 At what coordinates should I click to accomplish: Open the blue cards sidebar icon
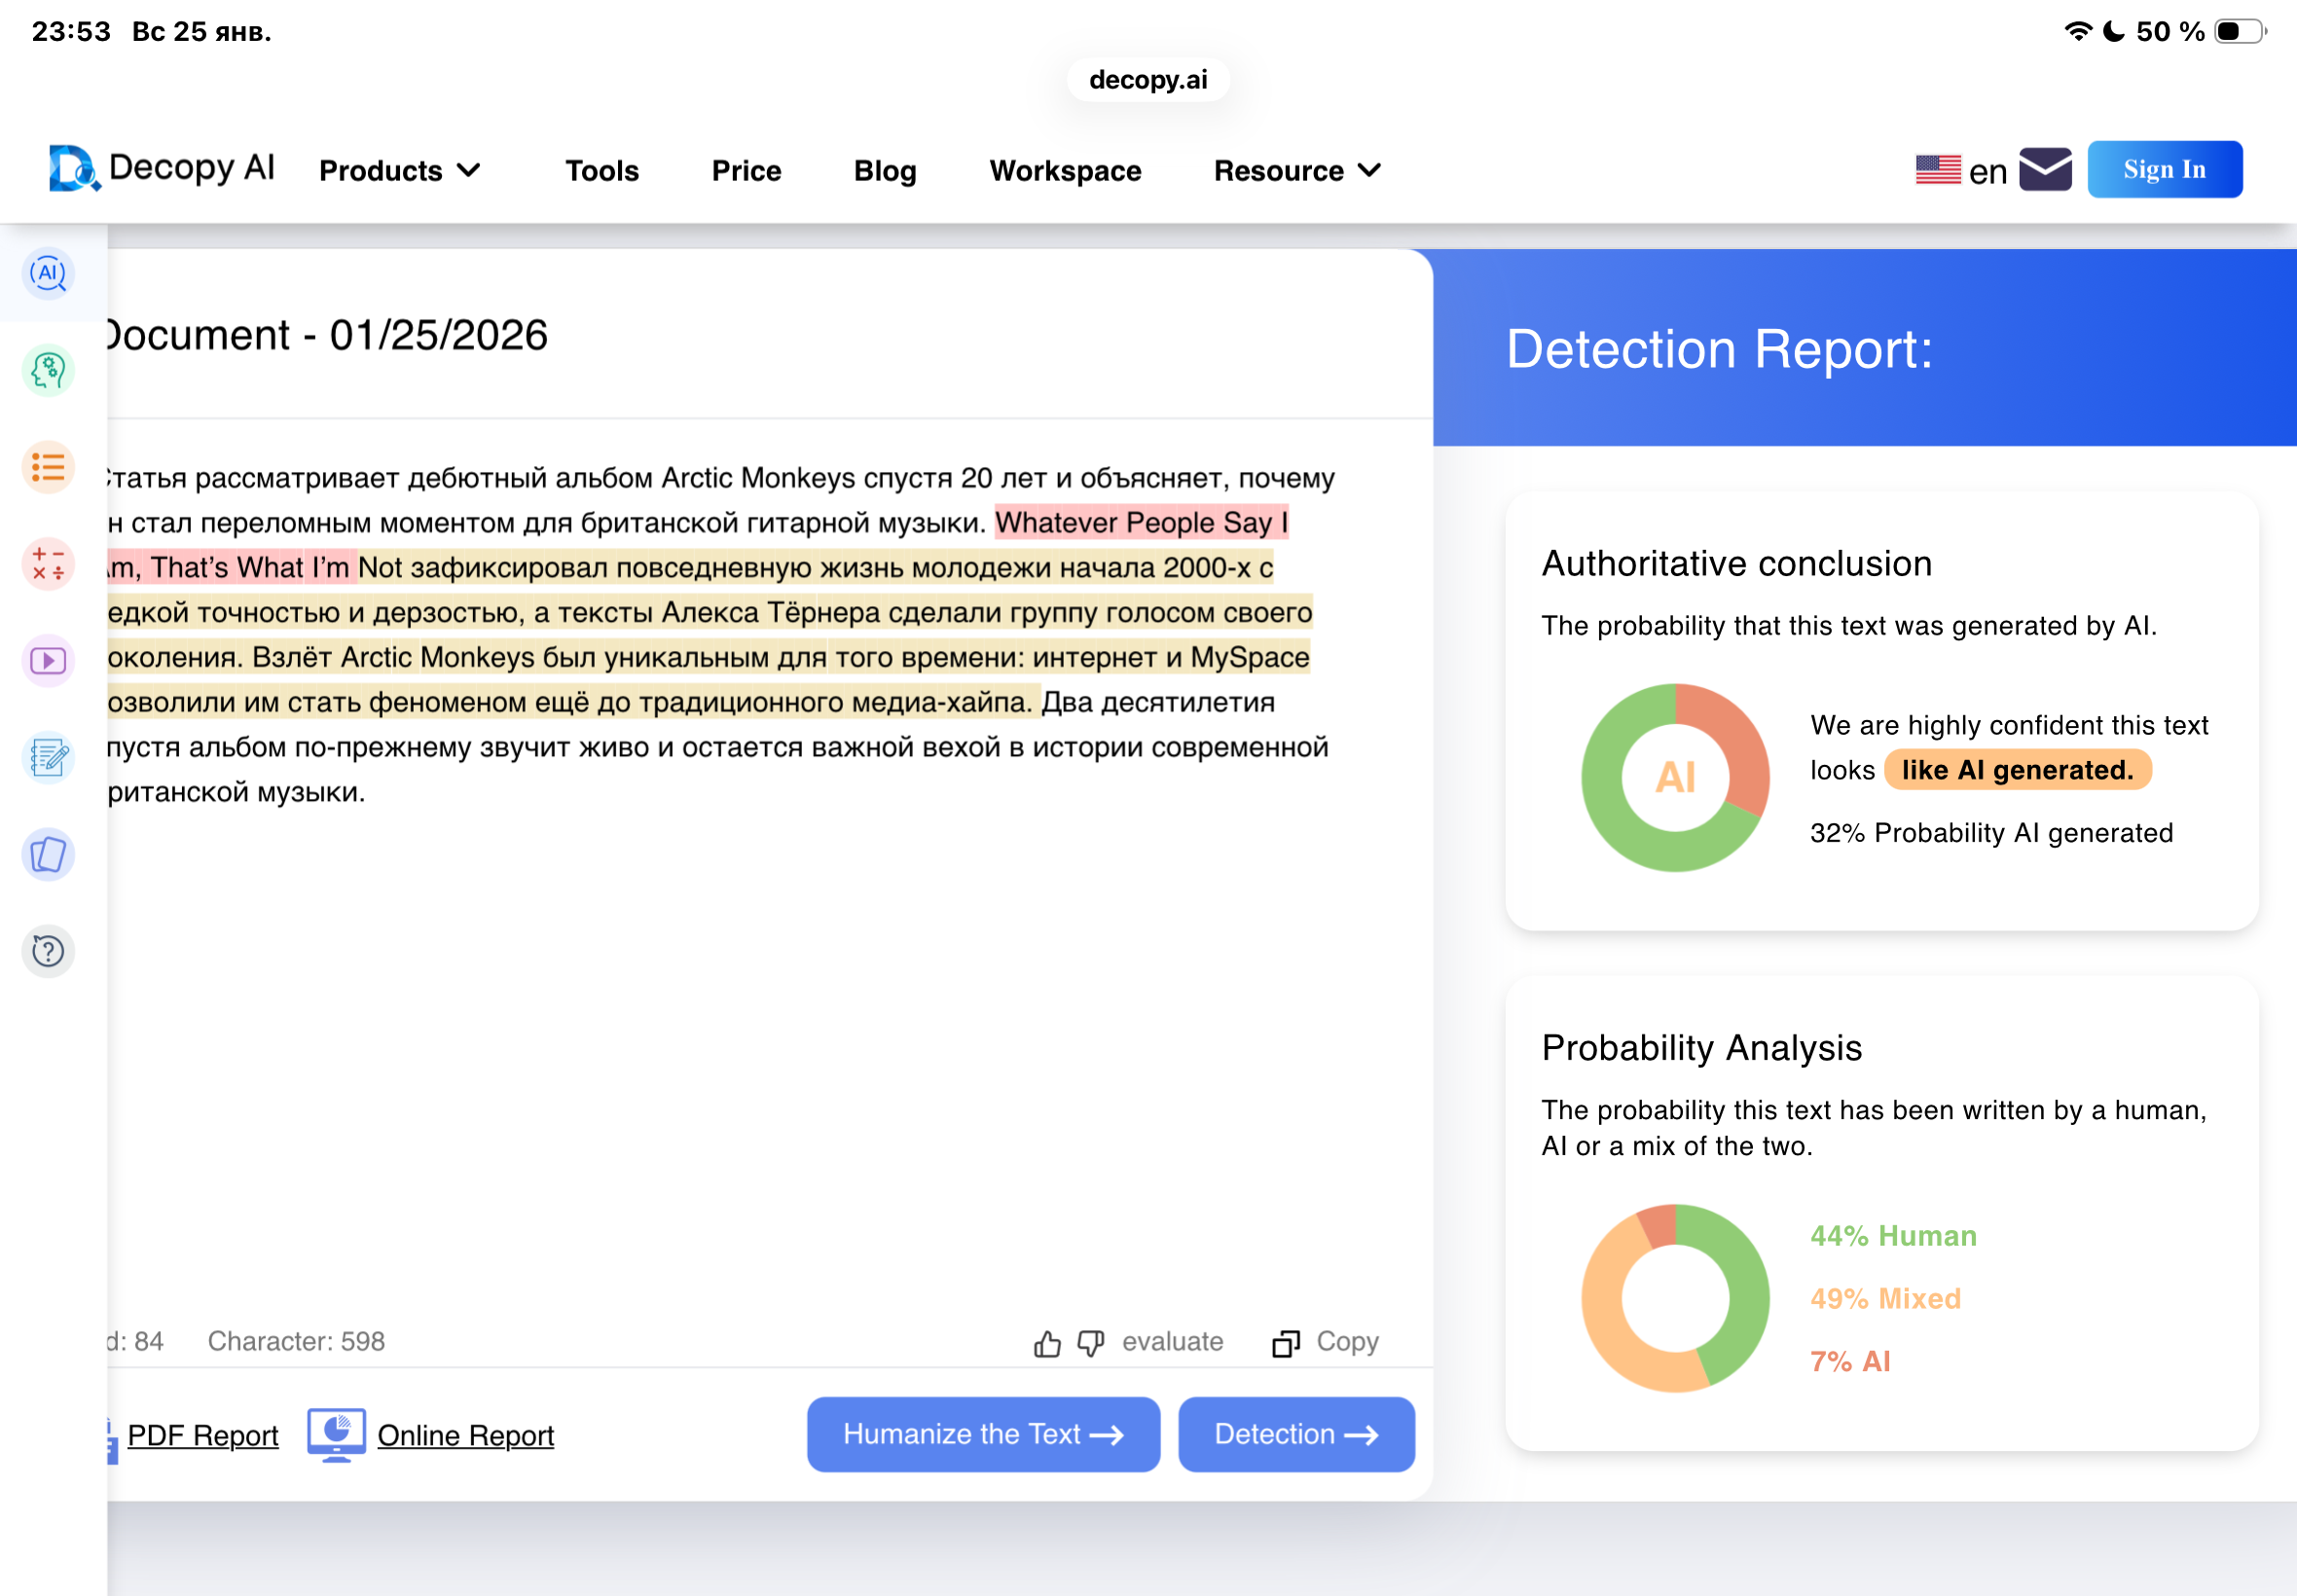[48, 855]
